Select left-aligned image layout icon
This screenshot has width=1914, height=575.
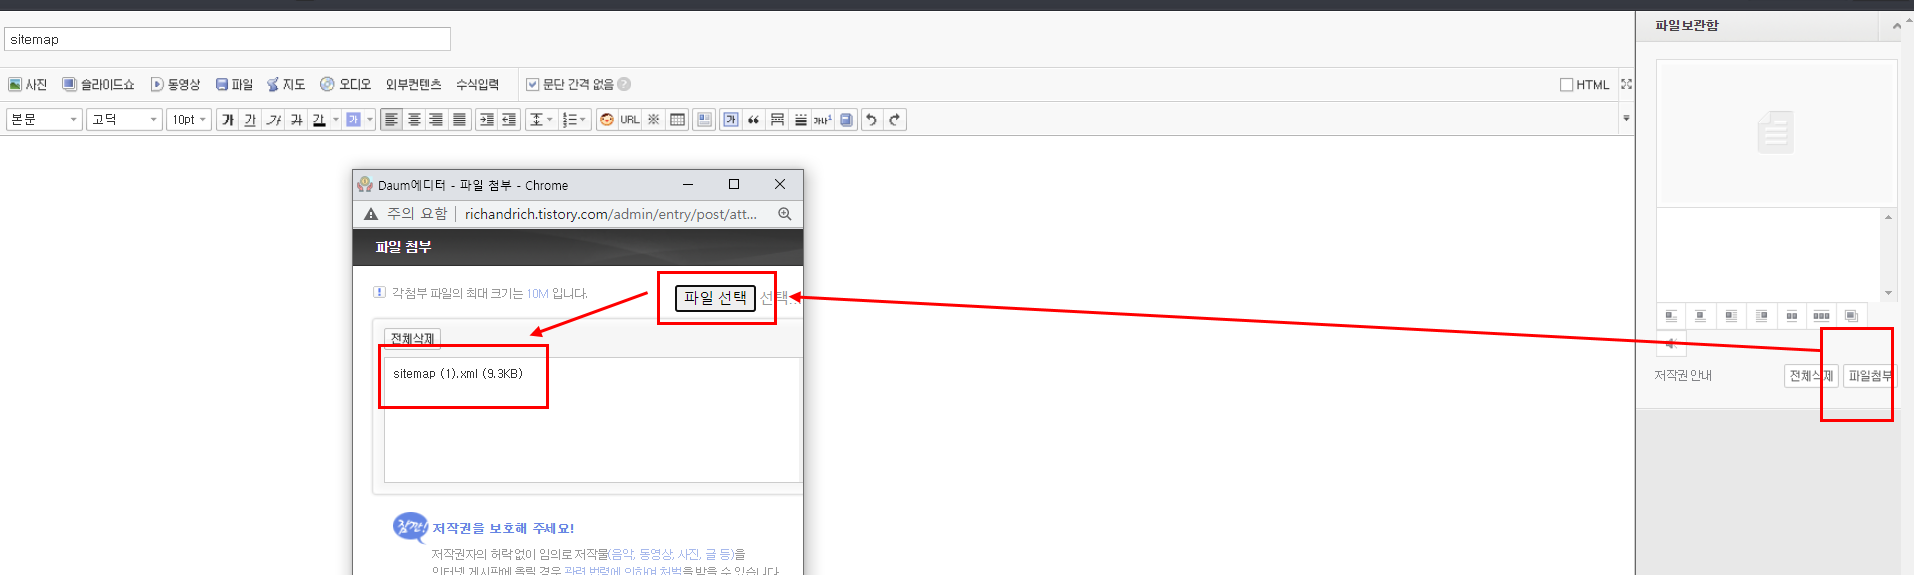coord(1671,316)
